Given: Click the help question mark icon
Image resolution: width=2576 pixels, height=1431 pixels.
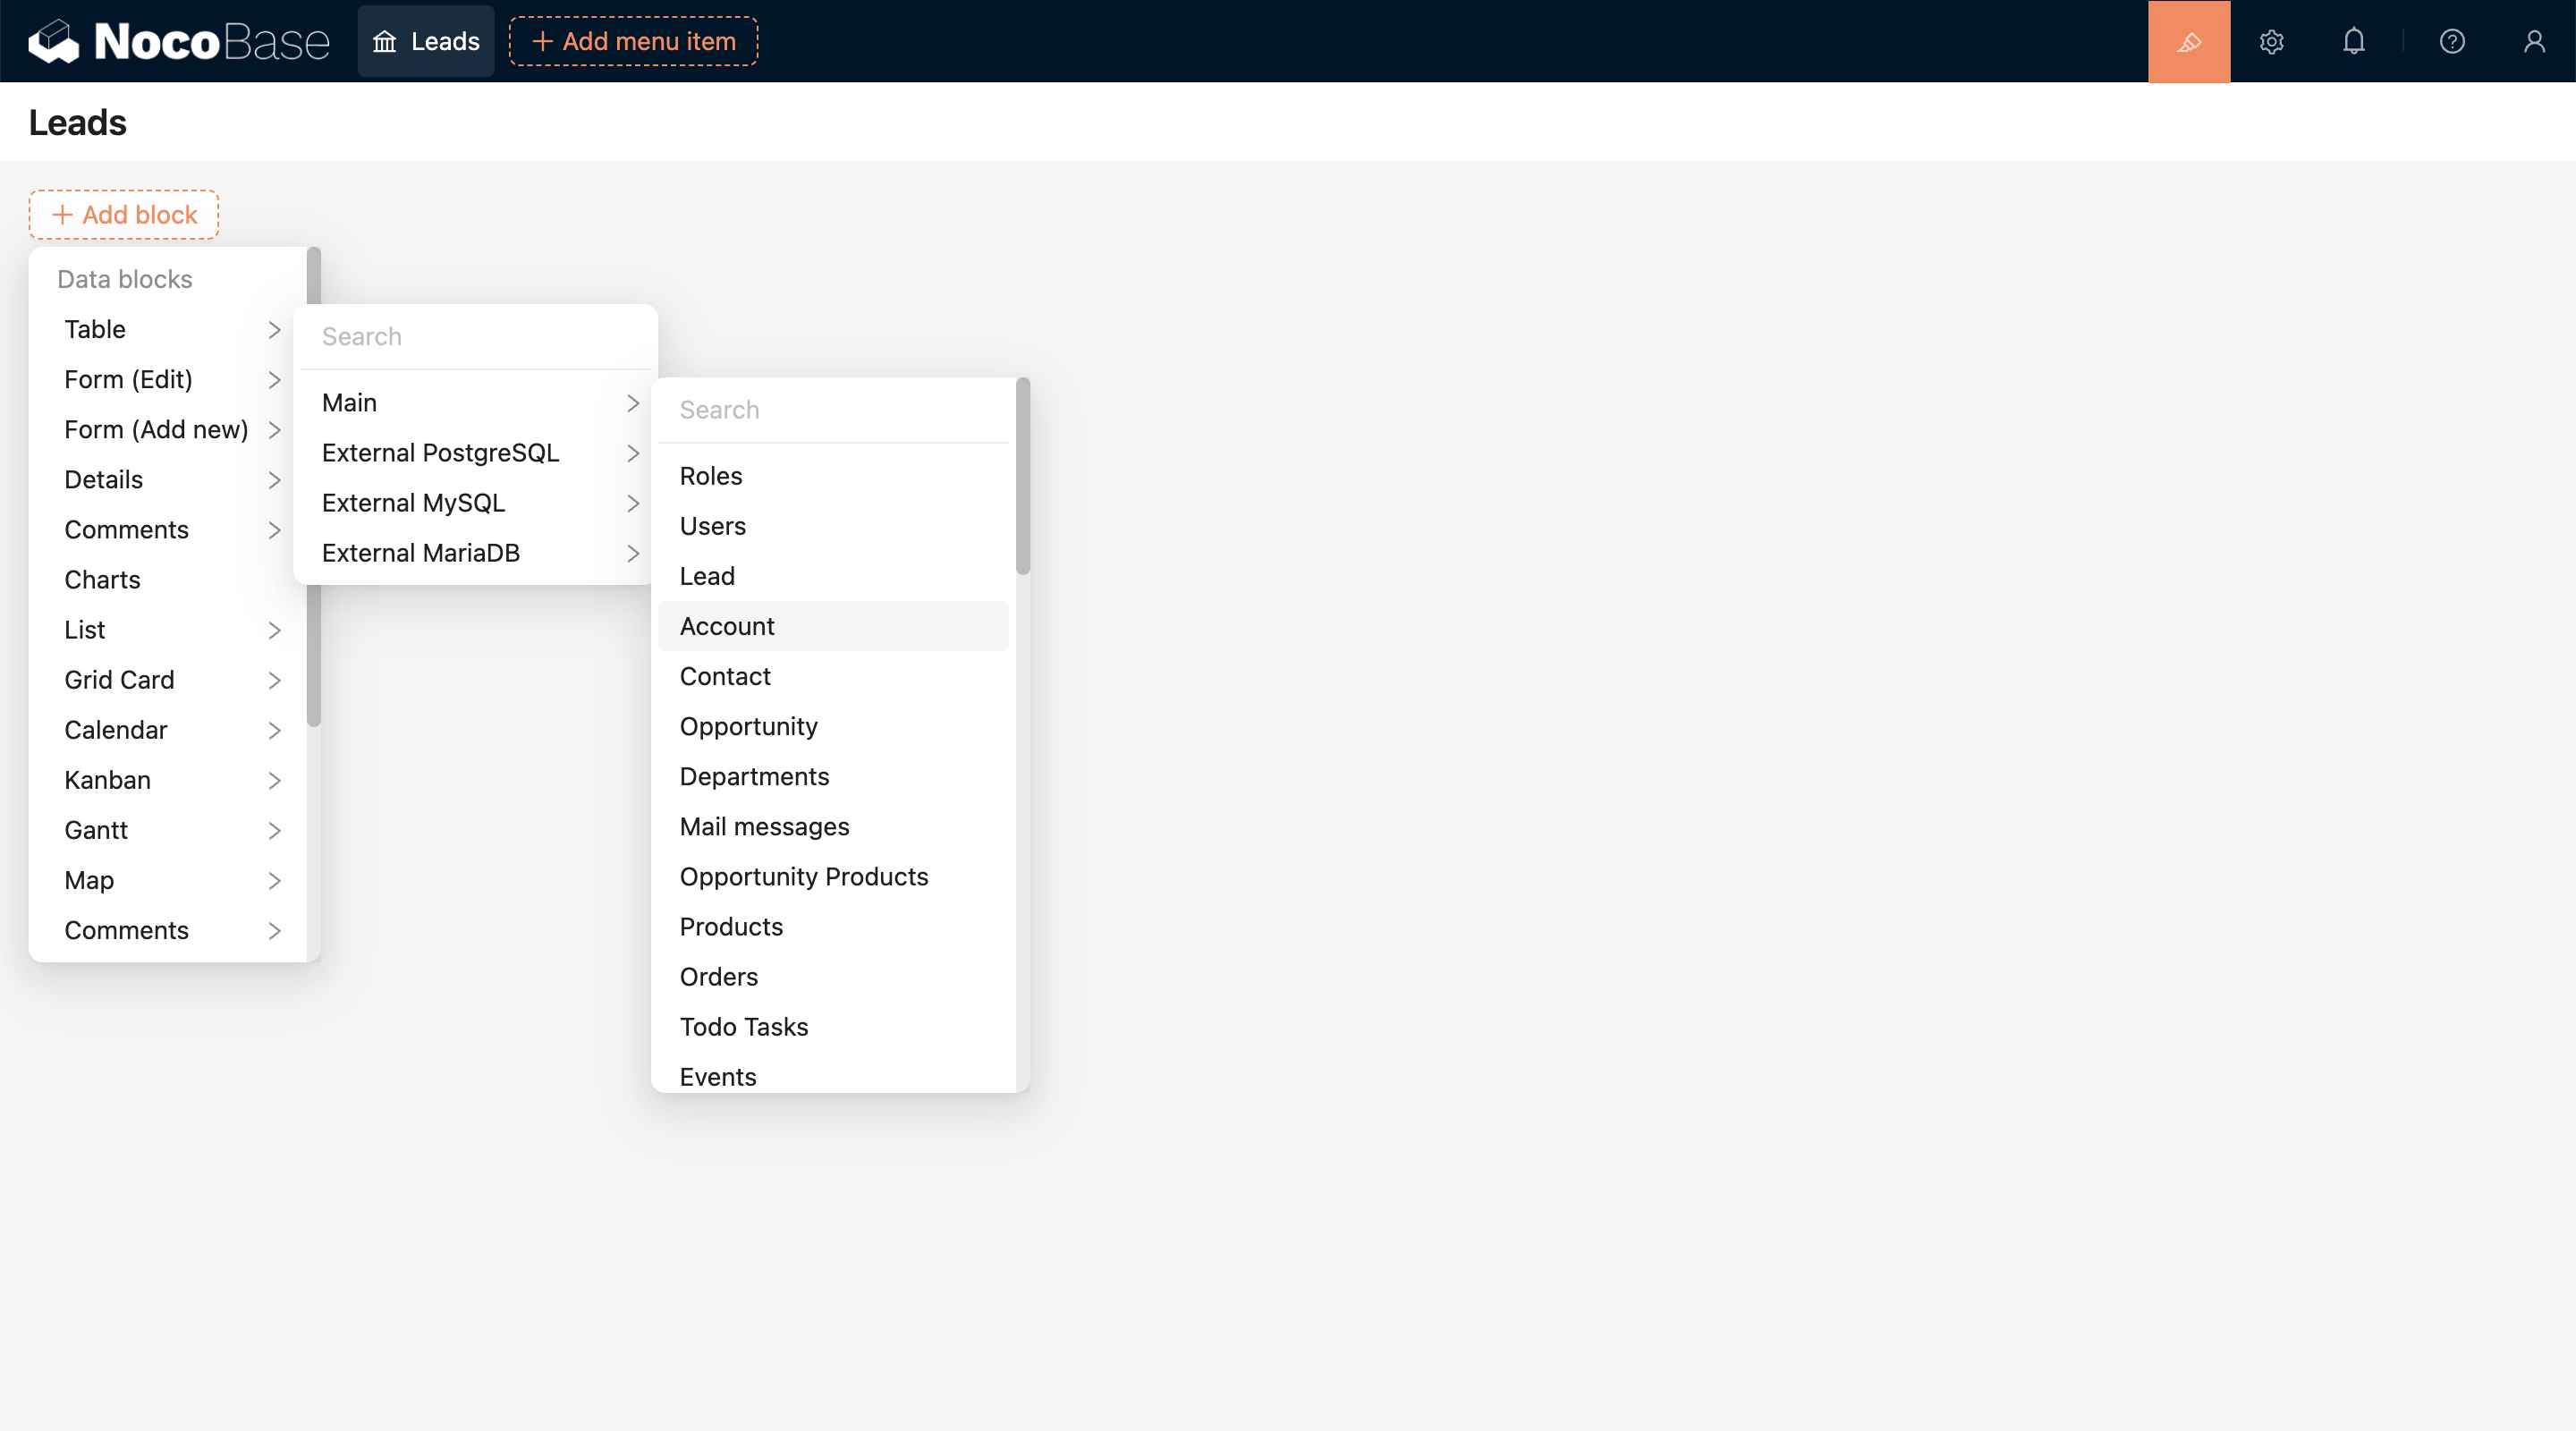Looking at the screenshot, I should tap(2451, 41).
